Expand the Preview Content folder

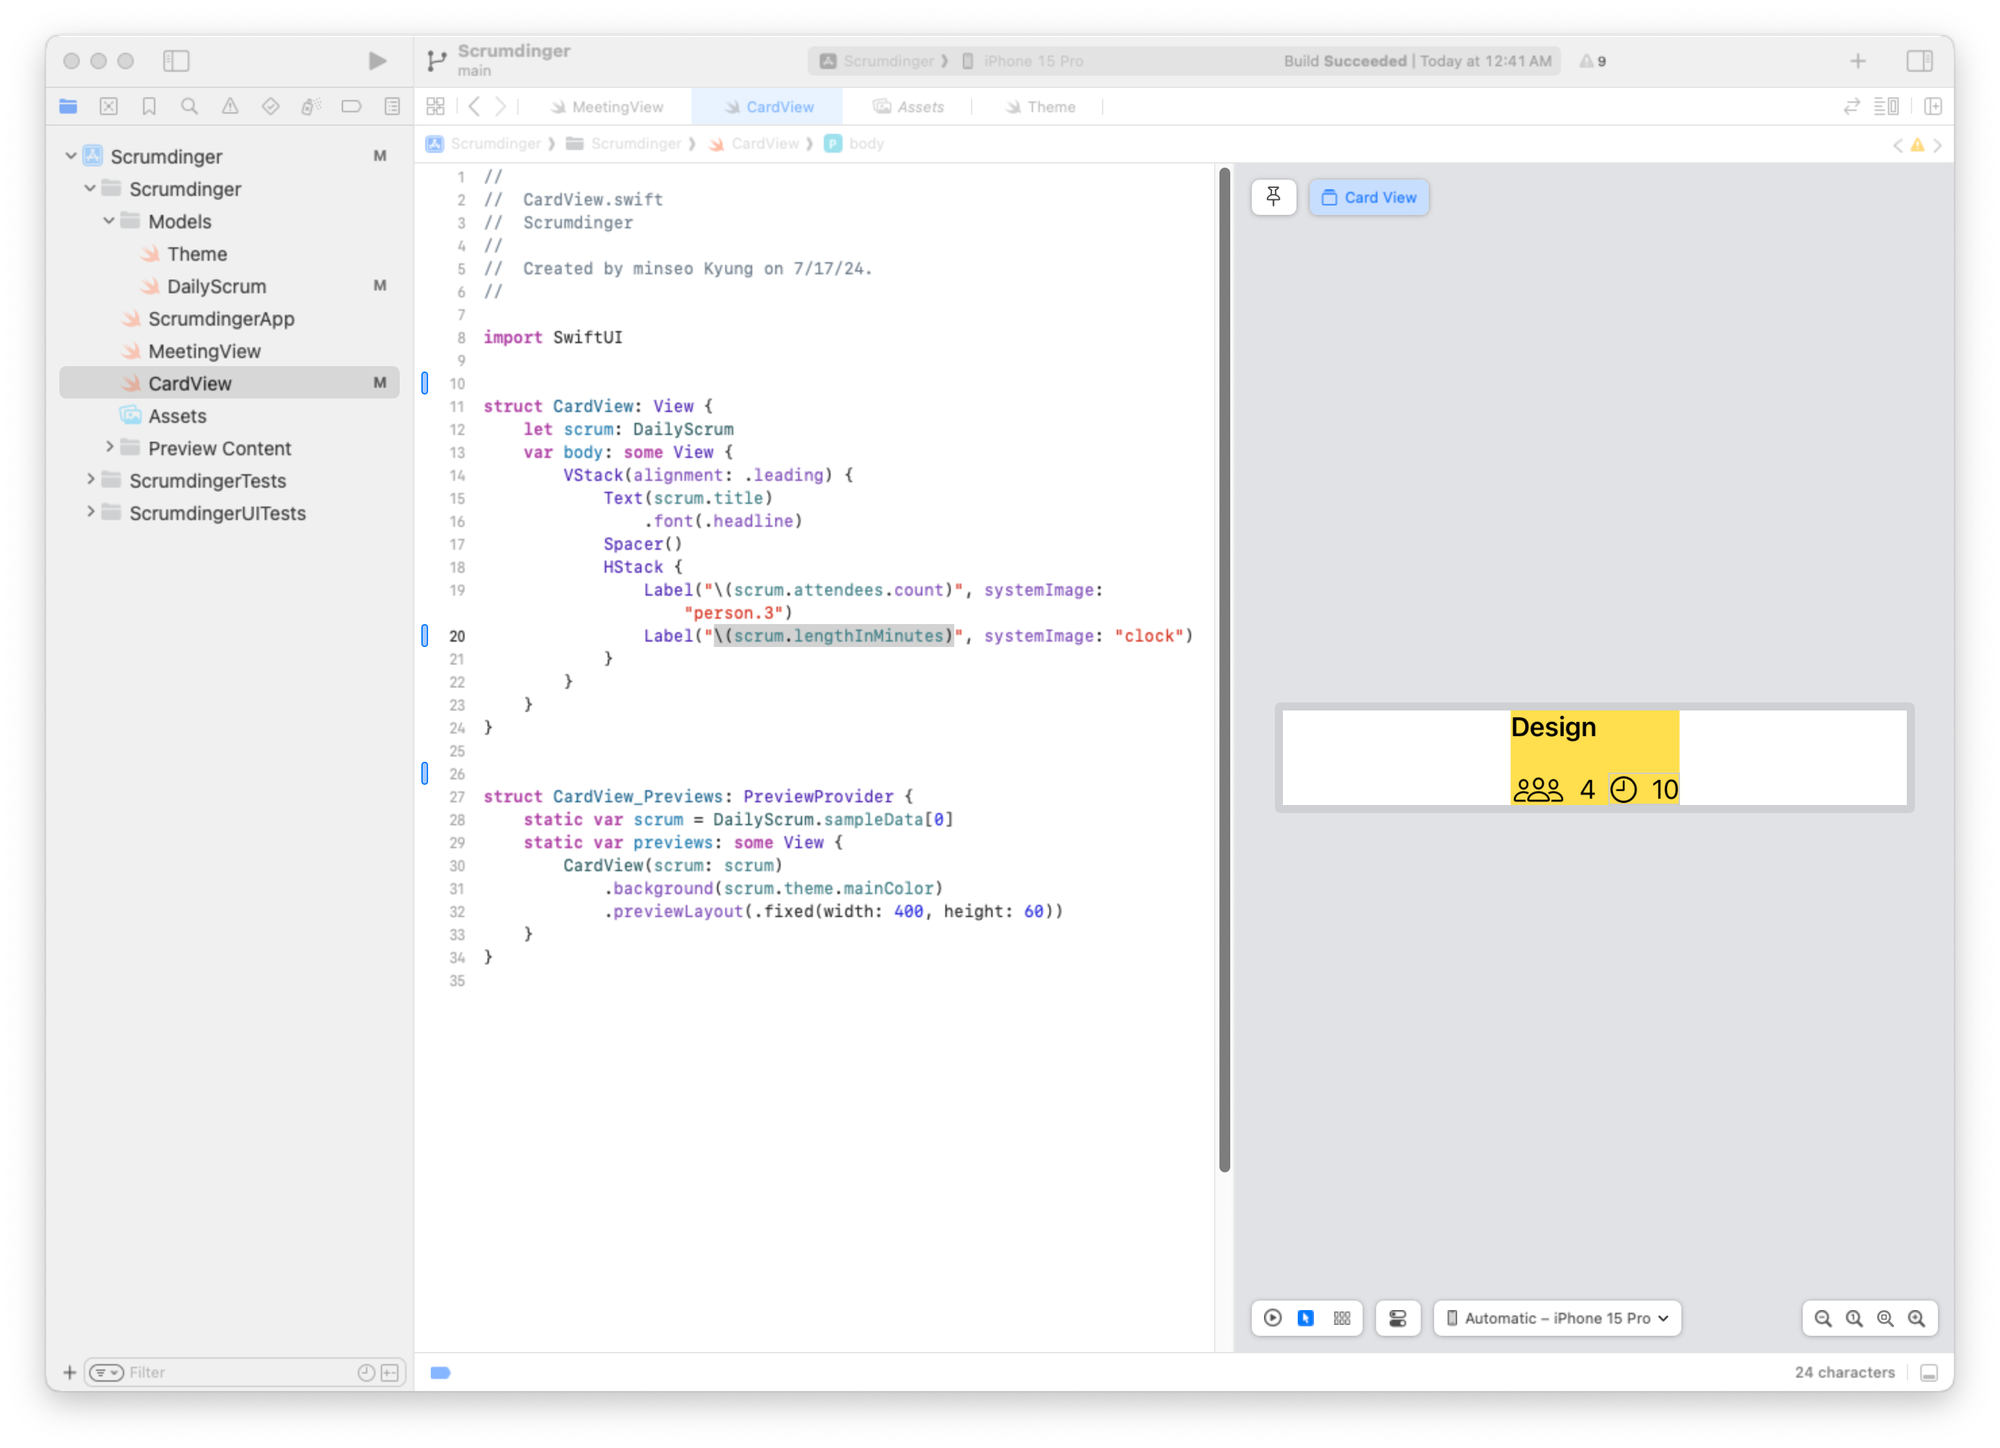tap(109, 448)
